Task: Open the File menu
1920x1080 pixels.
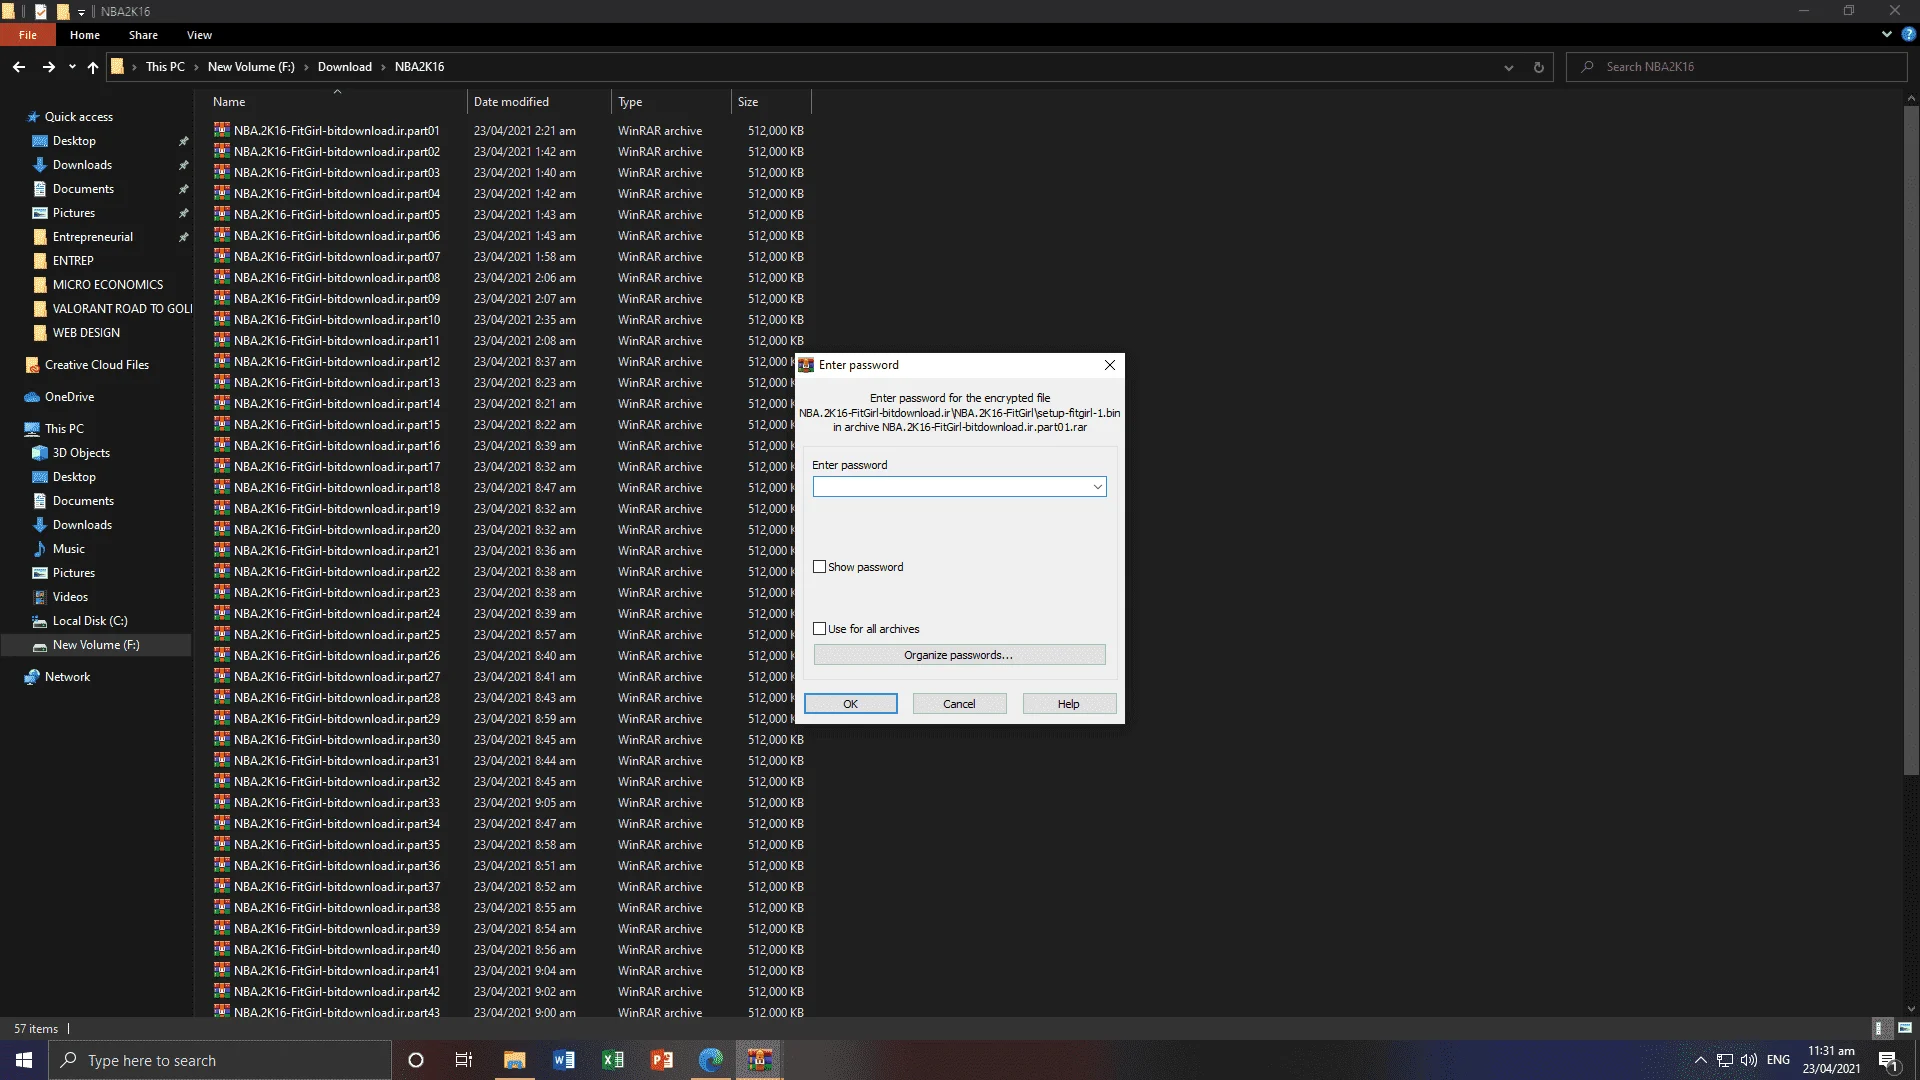Action: coord(28,35)
